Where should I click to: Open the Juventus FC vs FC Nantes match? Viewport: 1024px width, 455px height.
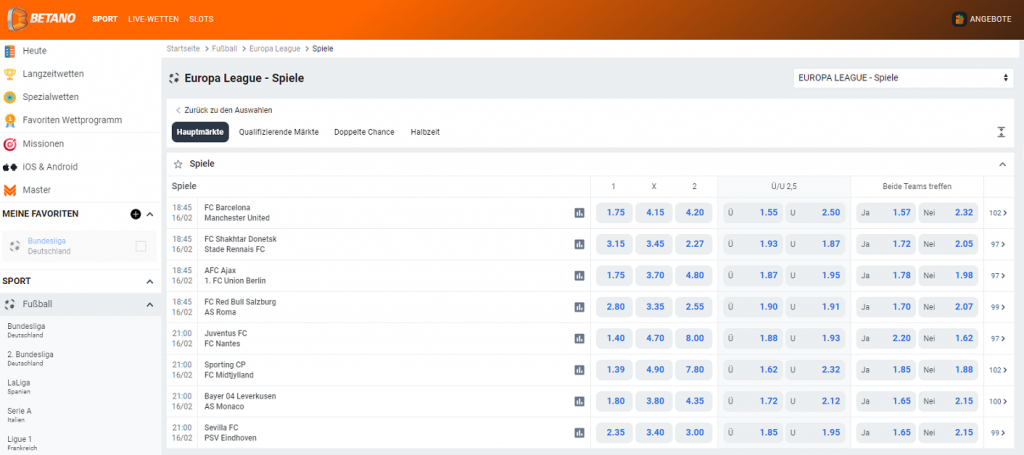[225, 338]
